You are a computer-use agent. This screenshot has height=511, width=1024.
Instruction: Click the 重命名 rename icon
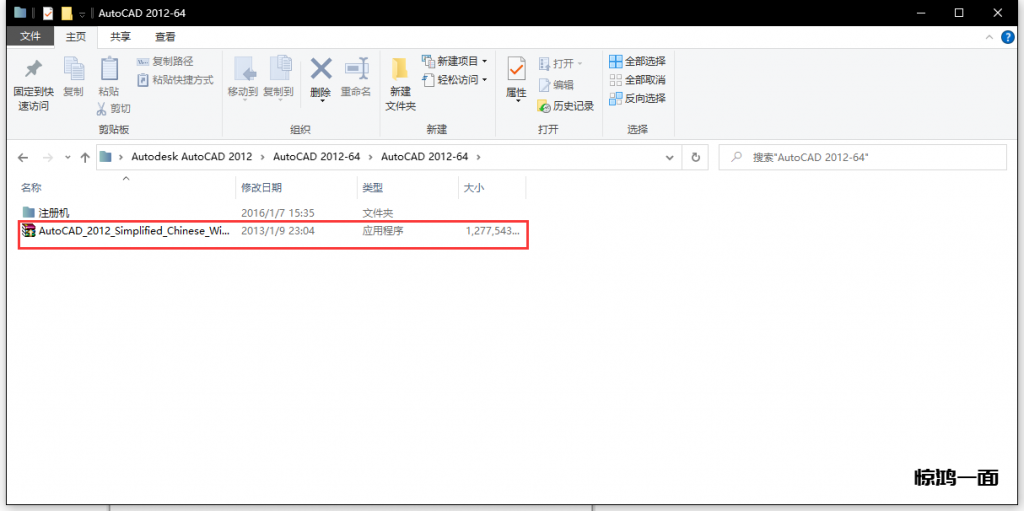pos(356,69)
